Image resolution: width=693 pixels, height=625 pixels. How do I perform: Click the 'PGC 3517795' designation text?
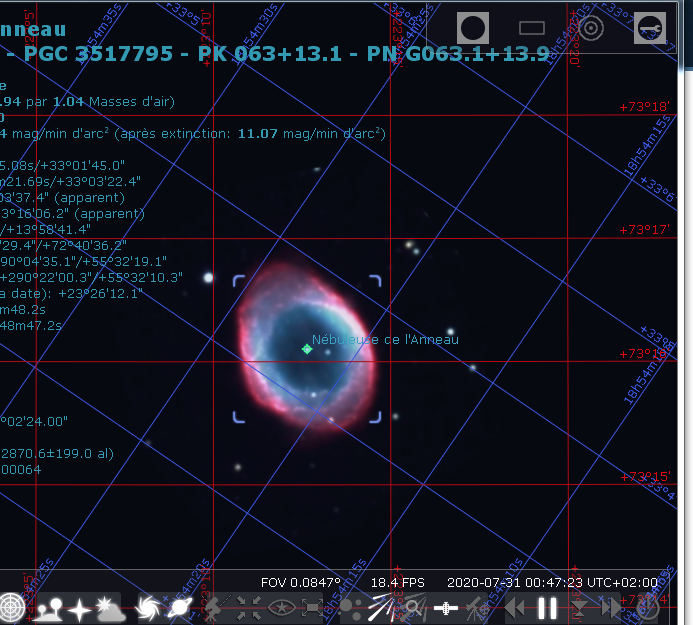(98, 54)
